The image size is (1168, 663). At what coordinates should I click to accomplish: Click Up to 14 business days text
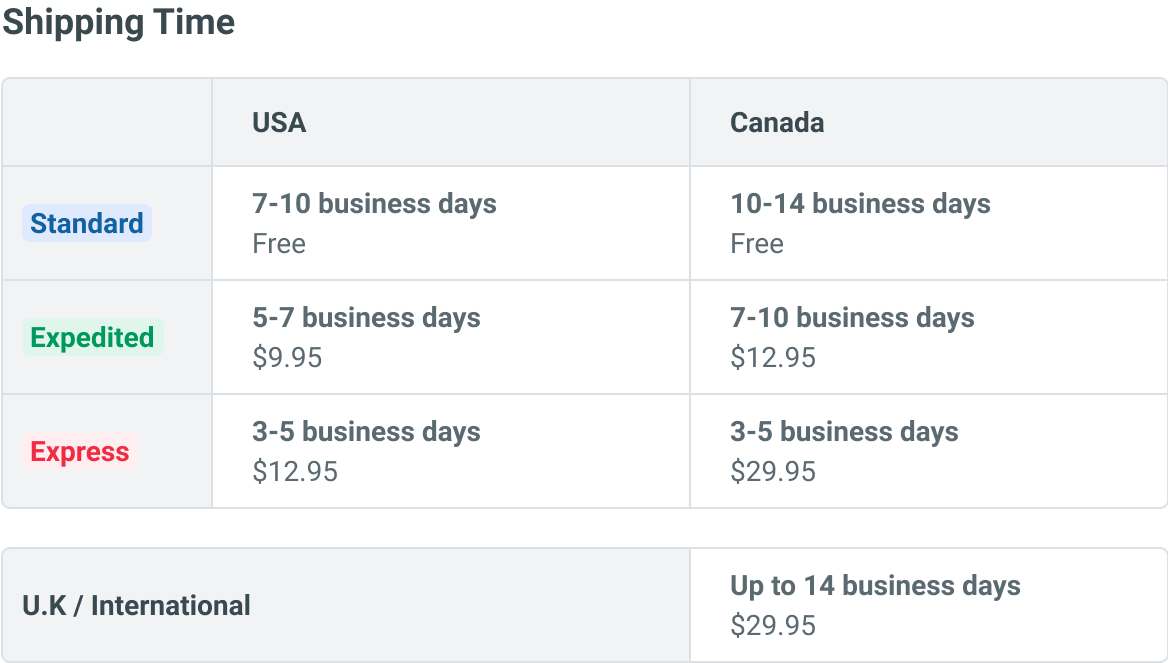tap(875, 586)
